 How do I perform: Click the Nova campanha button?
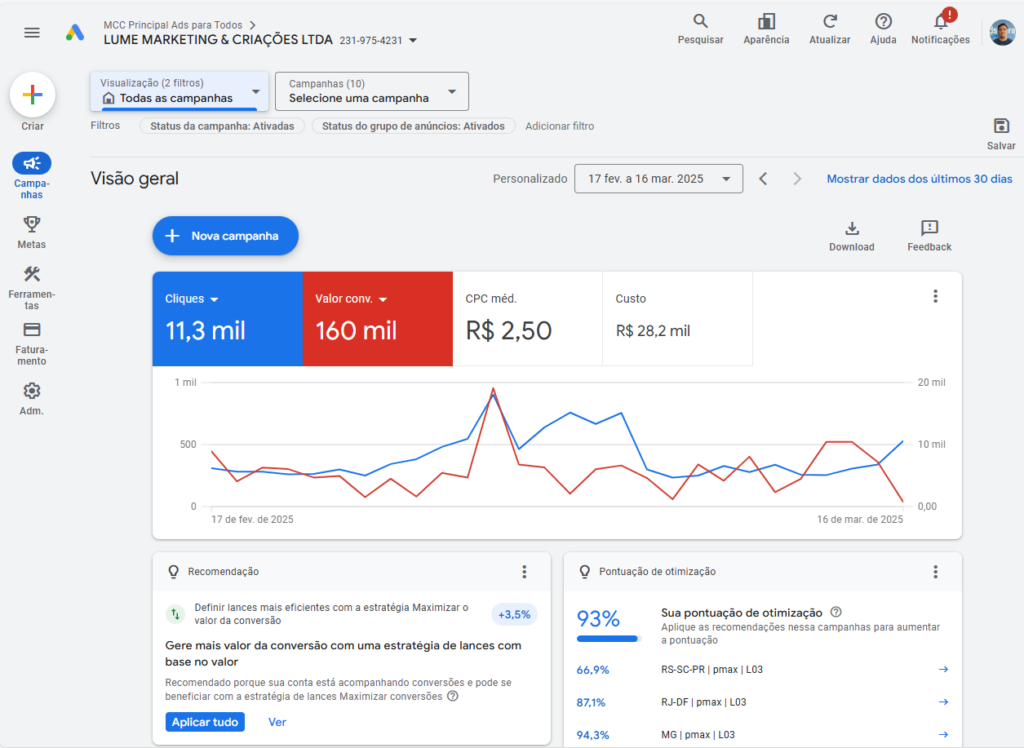pyautogui.click(x=225, y=236)
